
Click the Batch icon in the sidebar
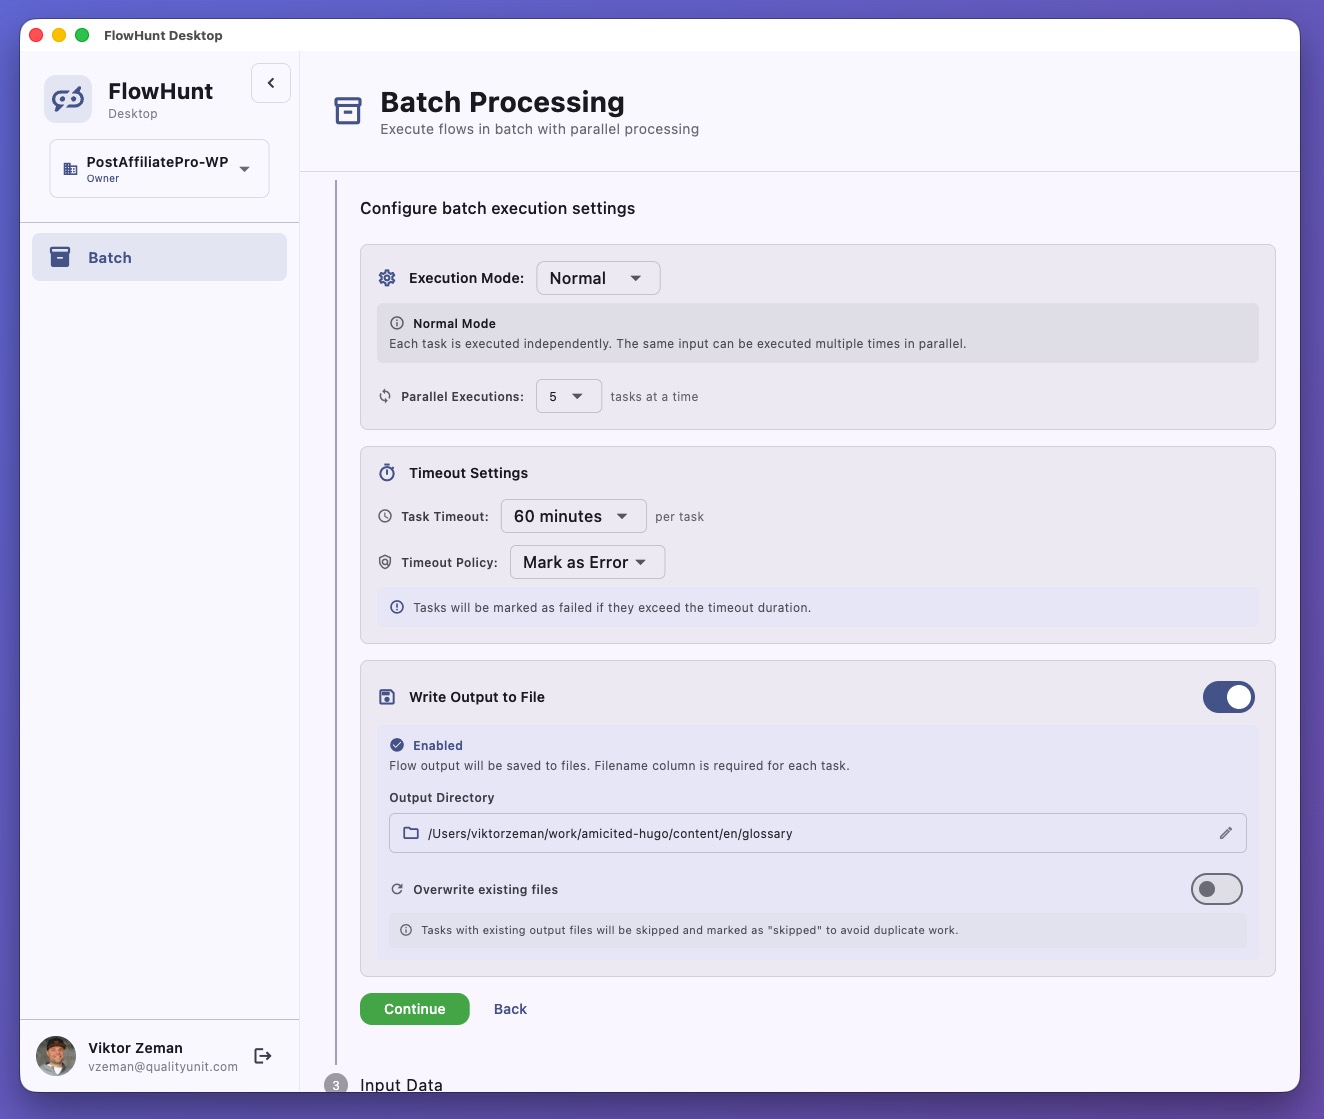59,257
